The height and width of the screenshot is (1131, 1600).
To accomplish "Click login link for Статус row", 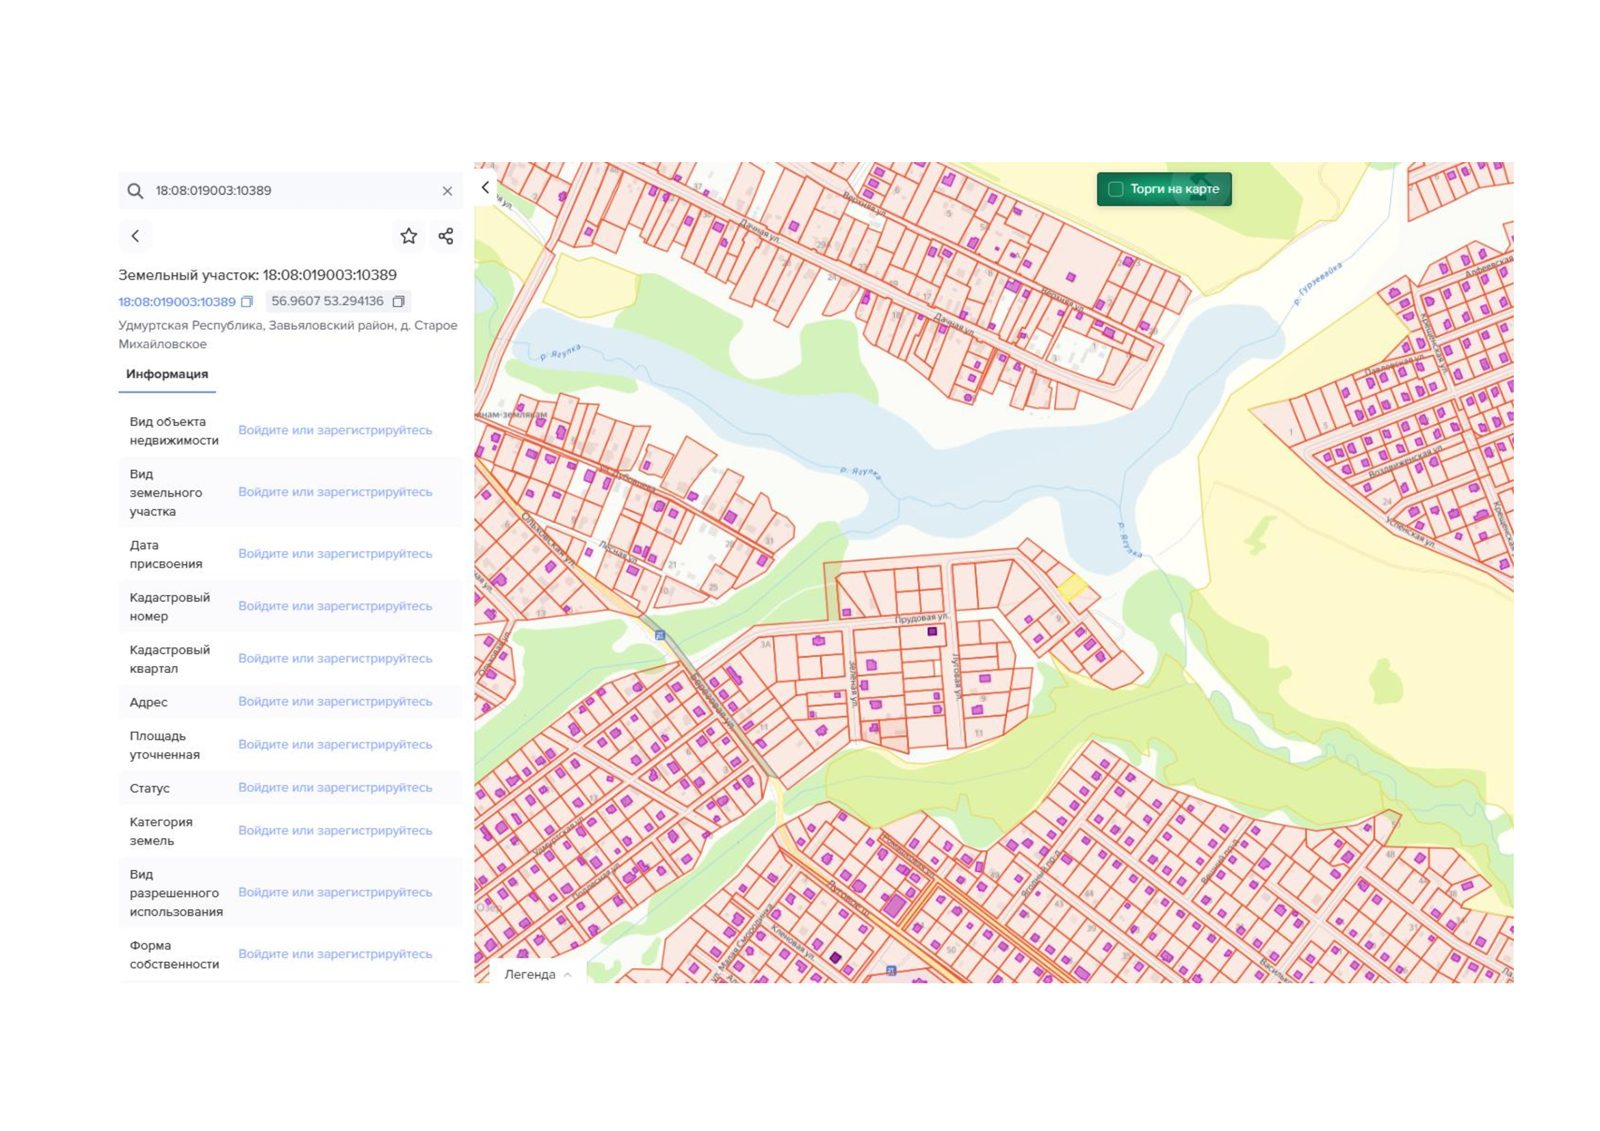I will [x=335, y=788].
